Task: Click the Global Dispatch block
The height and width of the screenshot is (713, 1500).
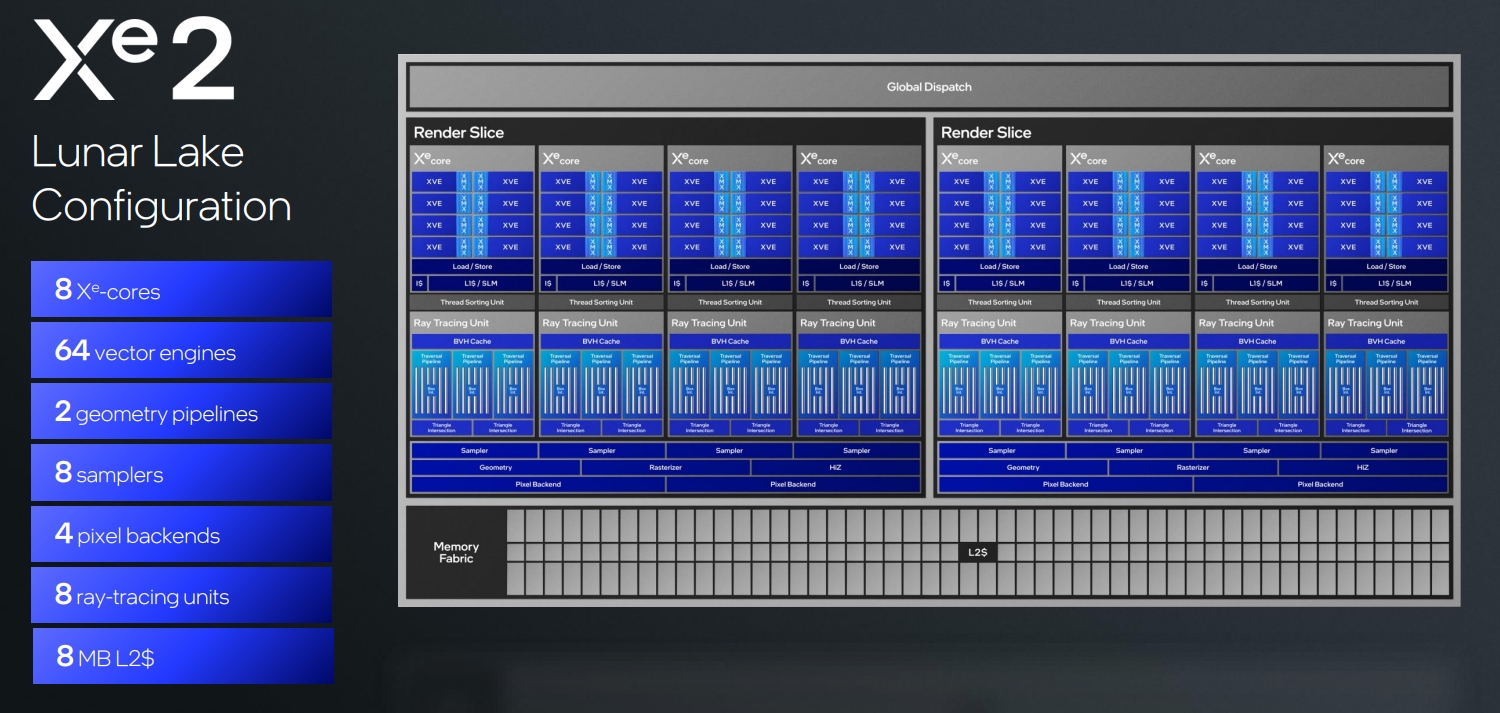Action: [x=929, y=87]
